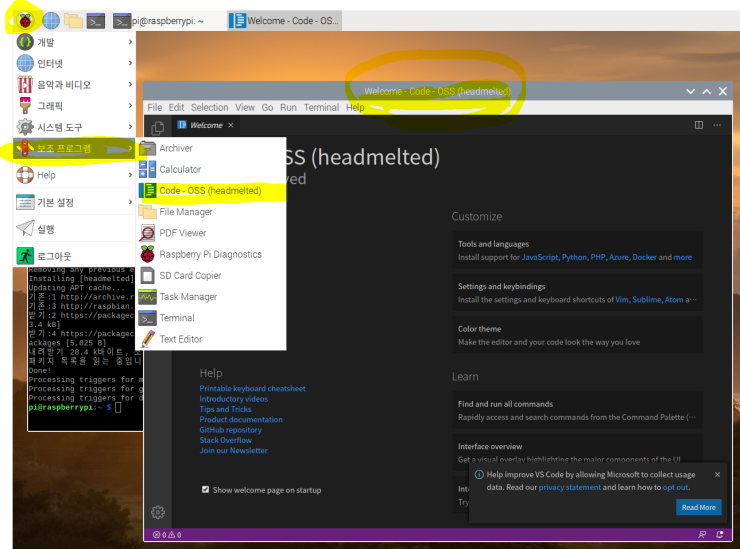Viewport: 740px width, 549px height.
Task: Open Stack Overflow link
Action: coord(226,440)
